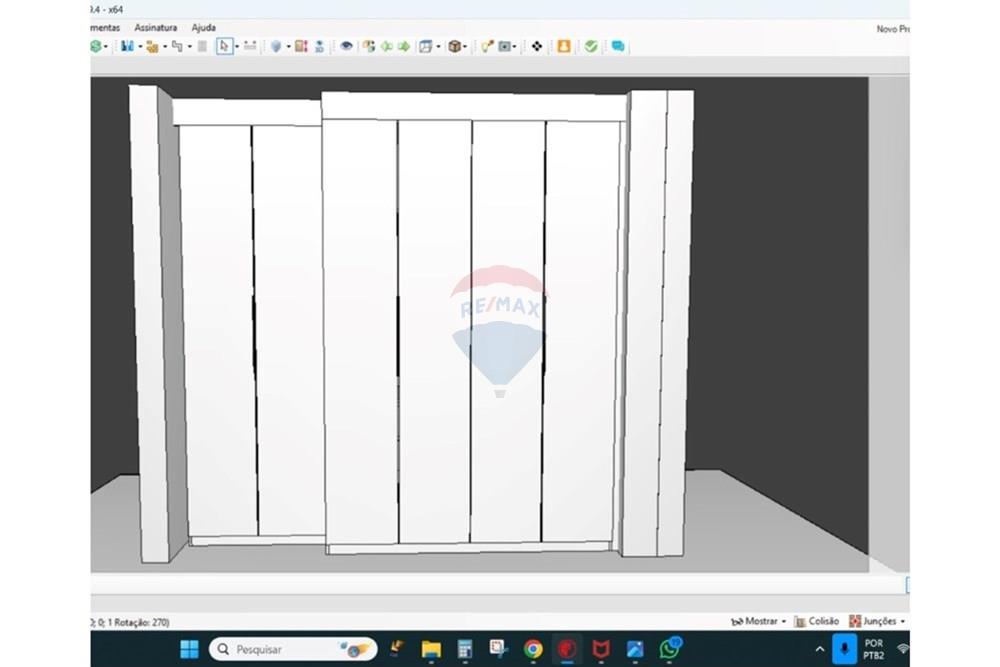Open the Ajuda menu
Screen dimensions: 1000x667
(x=203, y=28)
